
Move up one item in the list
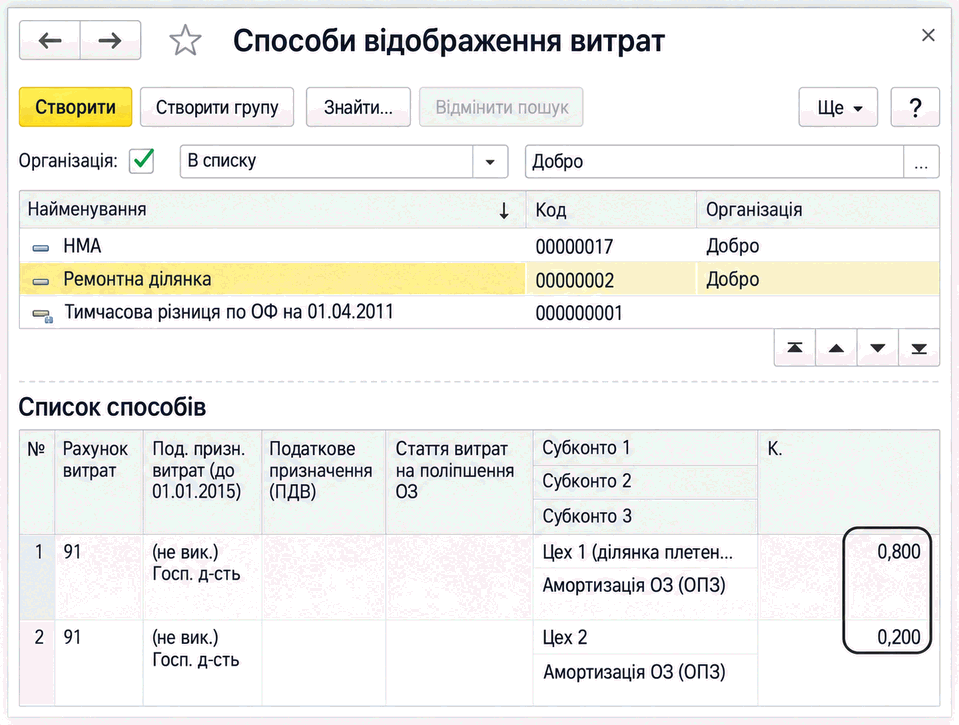pyautogui.click(x=836, y=348)
